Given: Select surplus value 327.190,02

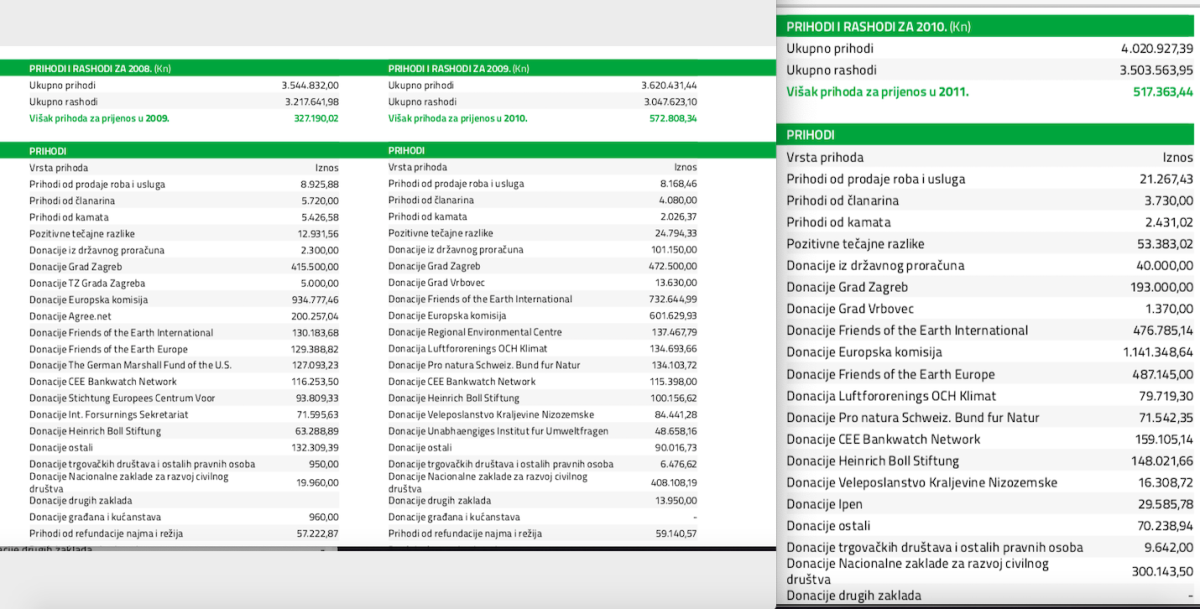Looking at the screenshot, I should pyautogui.click(x=316, y=118).
